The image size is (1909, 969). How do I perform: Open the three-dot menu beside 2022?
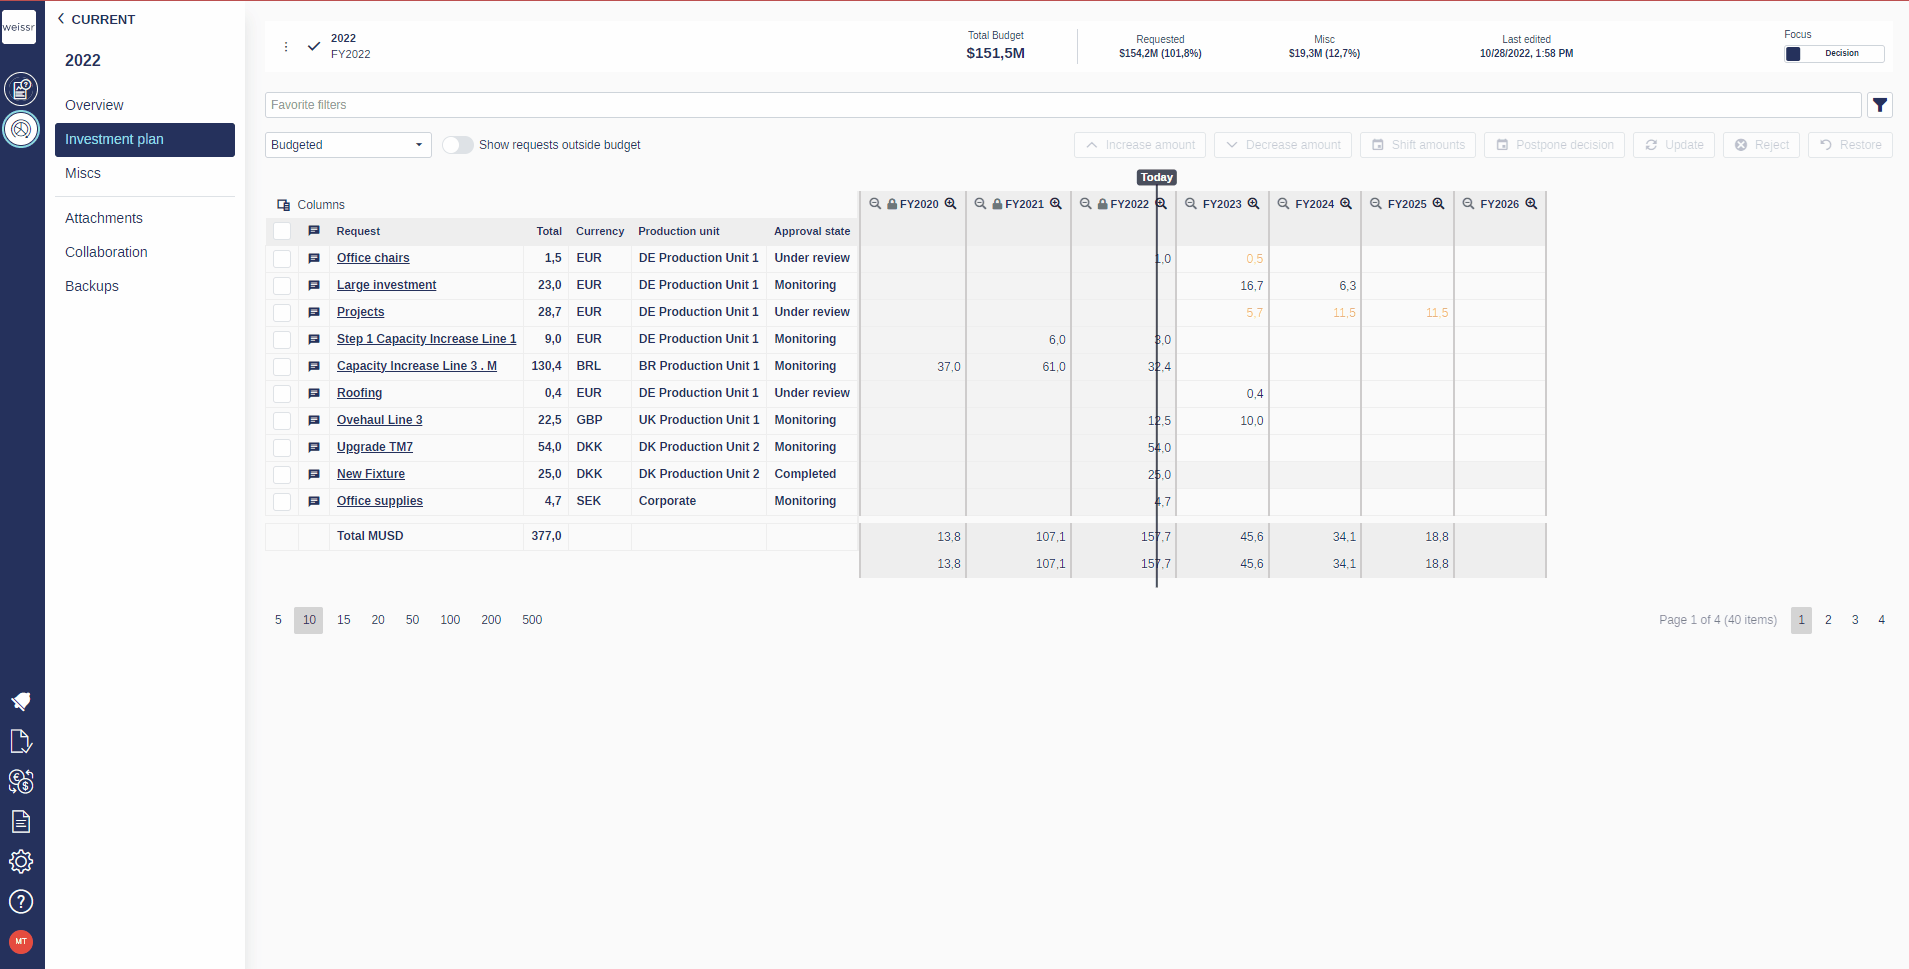tap(286, 47)
